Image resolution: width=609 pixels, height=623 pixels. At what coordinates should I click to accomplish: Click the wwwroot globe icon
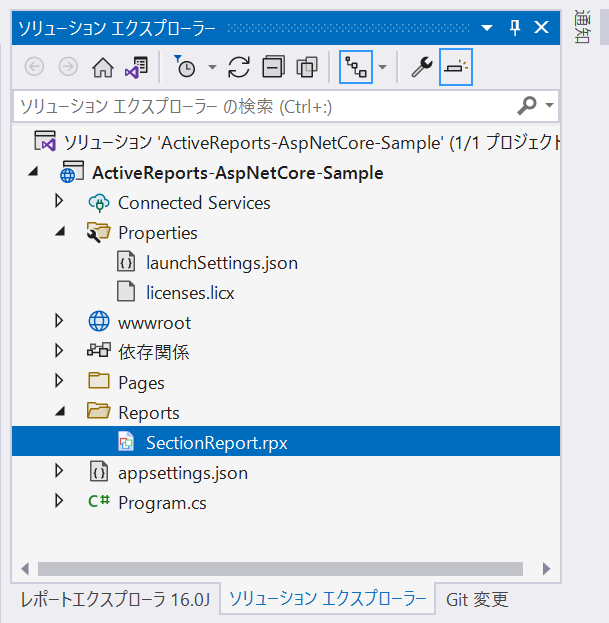(99, 322)
